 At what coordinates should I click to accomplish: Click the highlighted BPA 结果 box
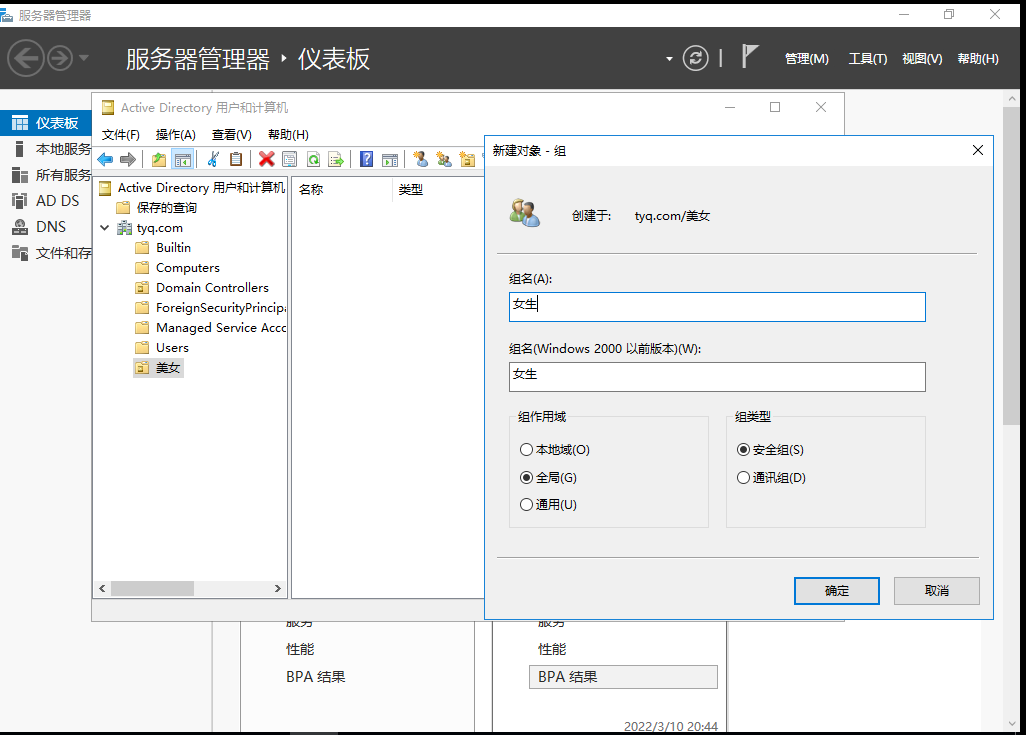click(x=623, y=677)
